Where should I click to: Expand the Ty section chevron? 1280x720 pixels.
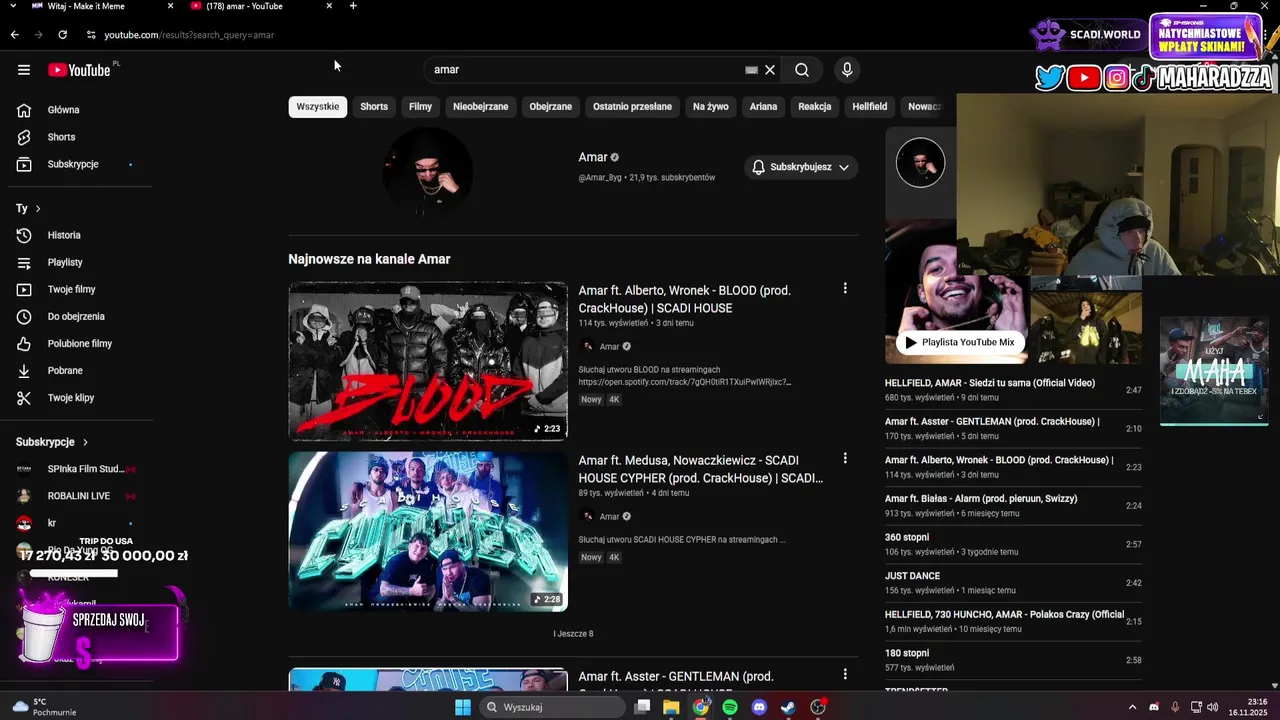tap(38, 209)
